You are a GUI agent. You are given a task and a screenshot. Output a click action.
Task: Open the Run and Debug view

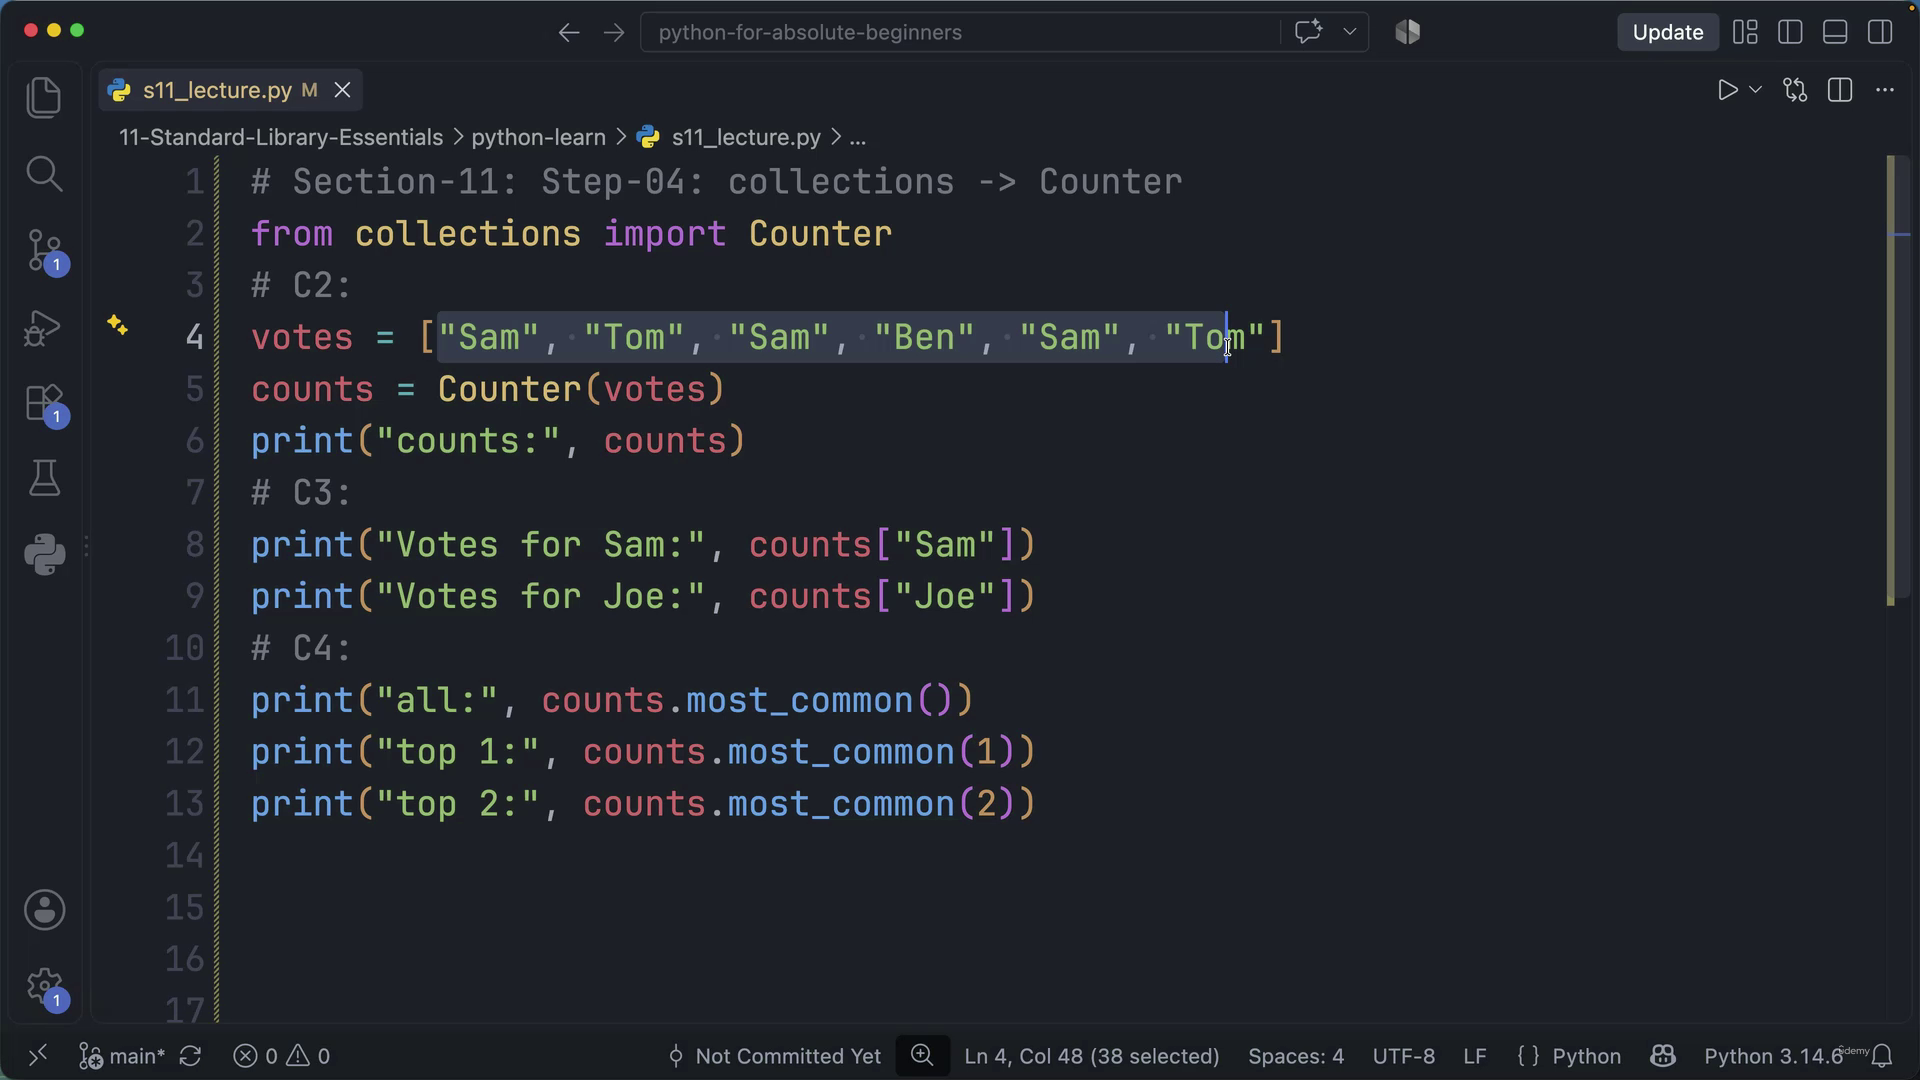(x=44, y=327)
